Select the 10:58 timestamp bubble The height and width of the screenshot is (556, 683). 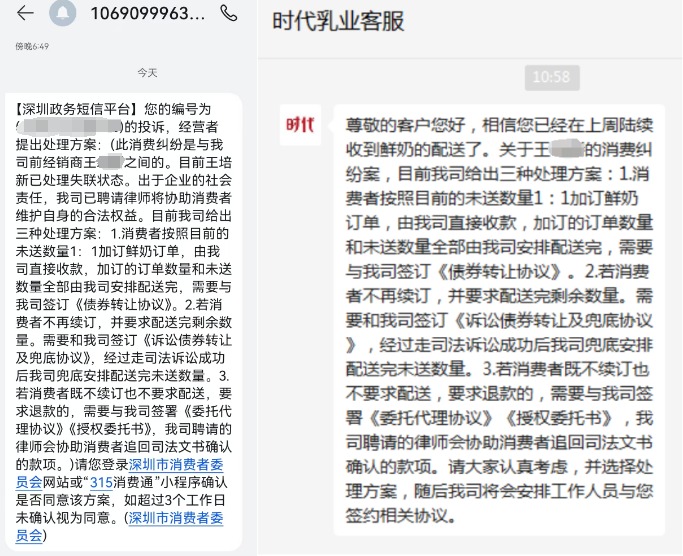[x=552, y=78]
